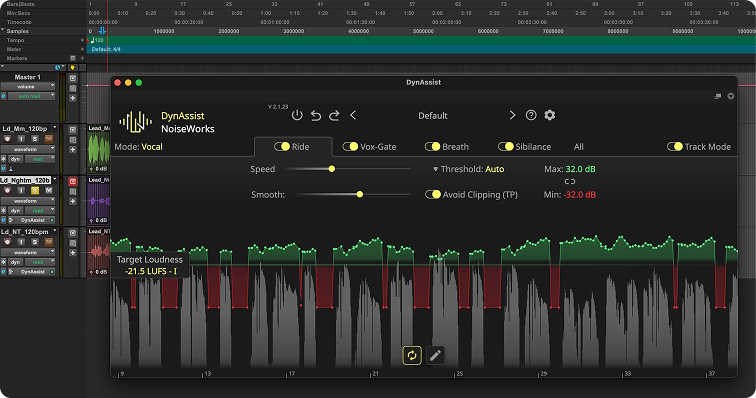Viewport: 756px width, 398px height.
Task: Click the Max 32.0 dB value
Action: pyautogui.click(x=580, y=169)
